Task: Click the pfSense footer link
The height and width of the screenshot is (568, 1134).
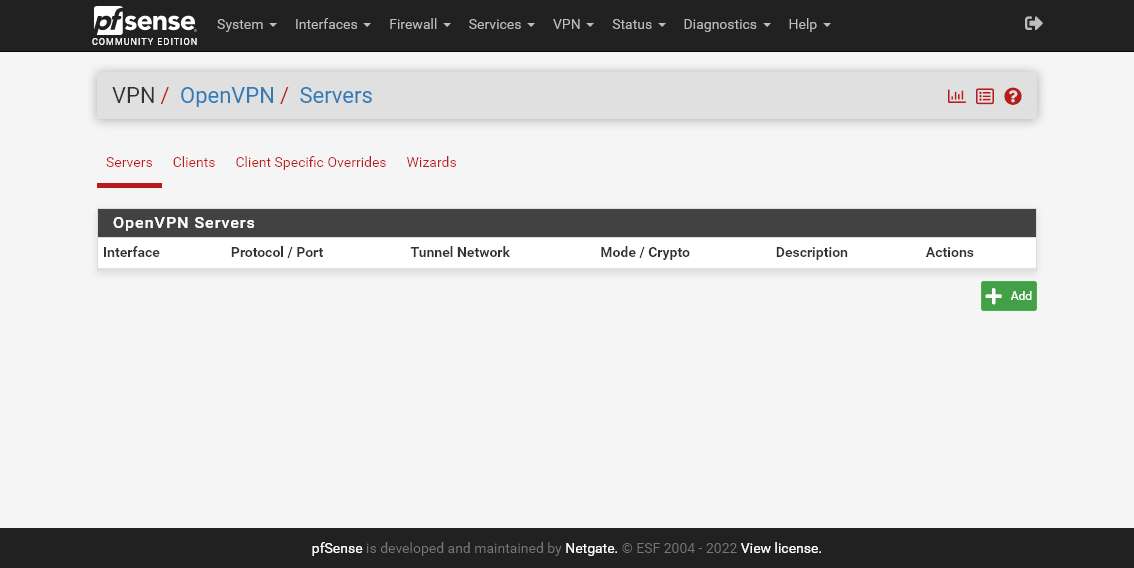Action: (x=337, y=548)
